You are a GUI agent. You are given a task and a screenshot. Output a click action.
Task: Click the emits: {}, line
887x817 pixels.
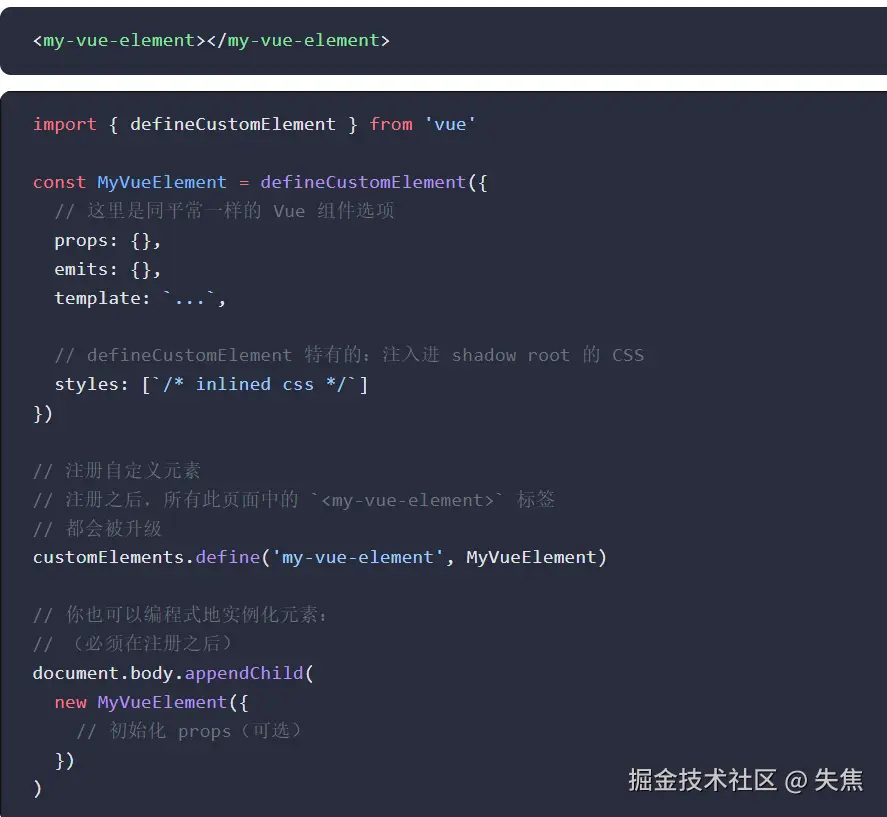107,269
